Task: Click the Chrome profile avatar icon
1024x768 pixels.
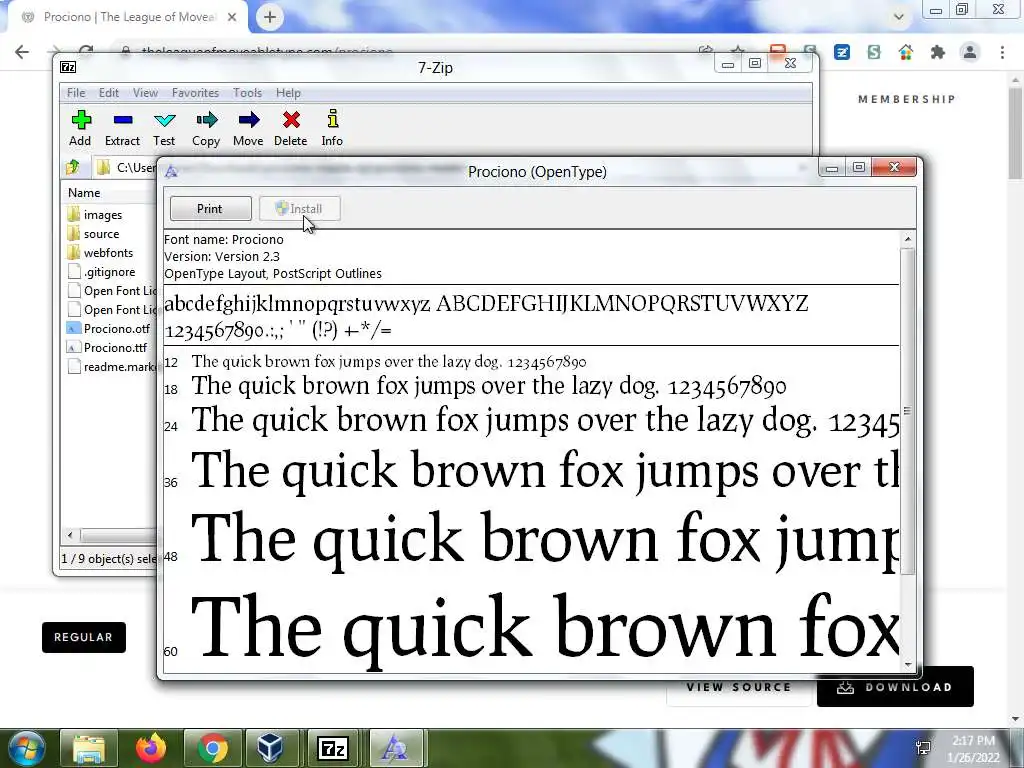Action: click(x=970, y=52)
